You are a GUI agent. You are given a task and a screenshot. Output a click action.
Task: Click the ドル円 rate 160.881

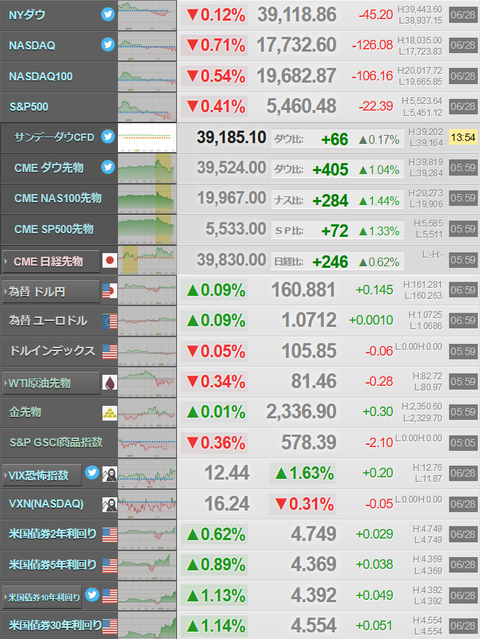(x=304, y=290)
